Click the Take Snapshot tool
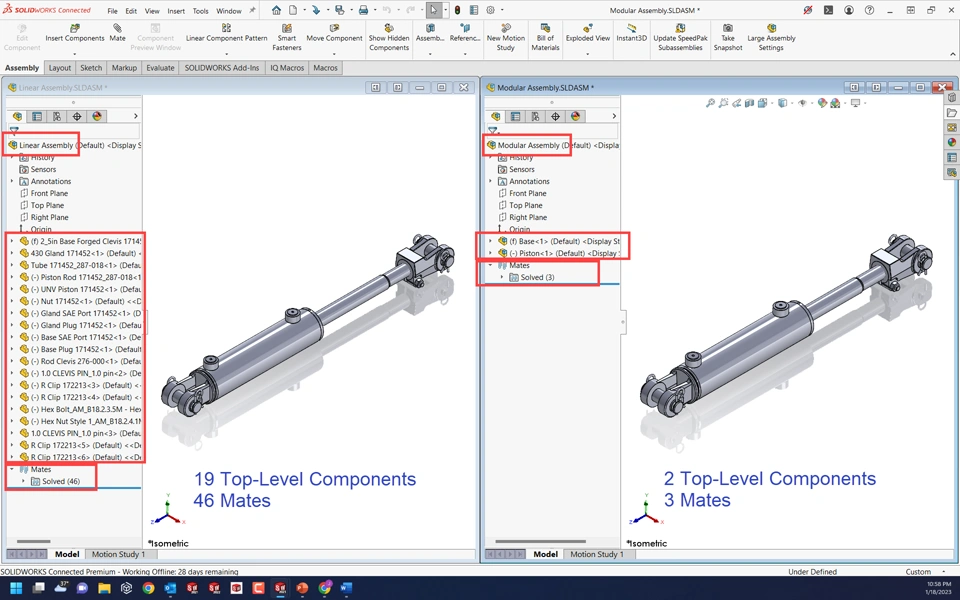960x600 pixels. coord(727,37)
